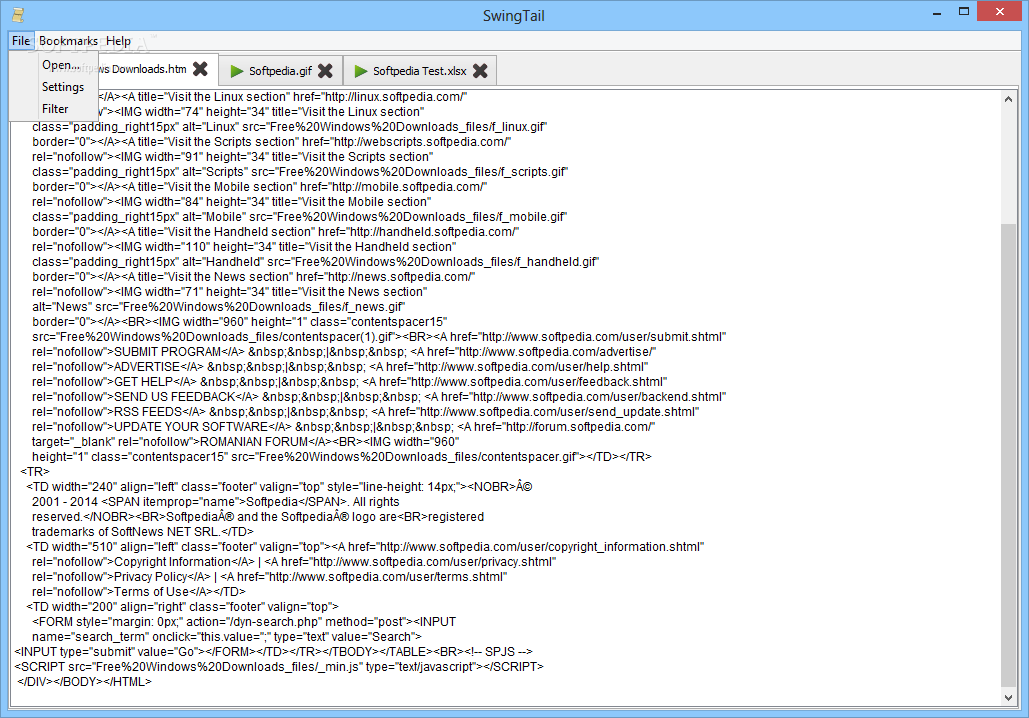Screen dimensions: 1029x718
Task: Close the SwingTail window
Action: point(999,11)
